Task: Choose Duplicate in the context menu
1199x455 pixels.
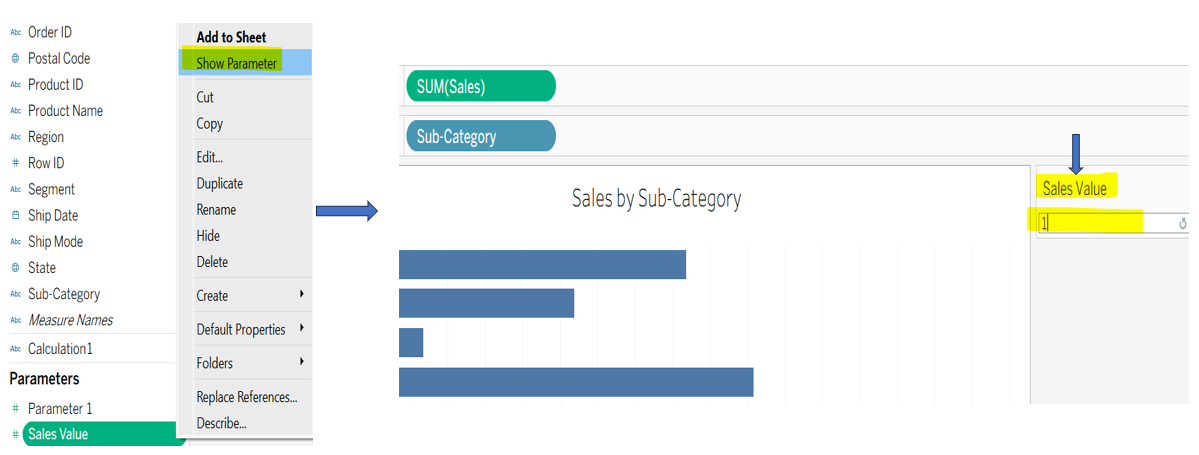Action: pos(220,184)
